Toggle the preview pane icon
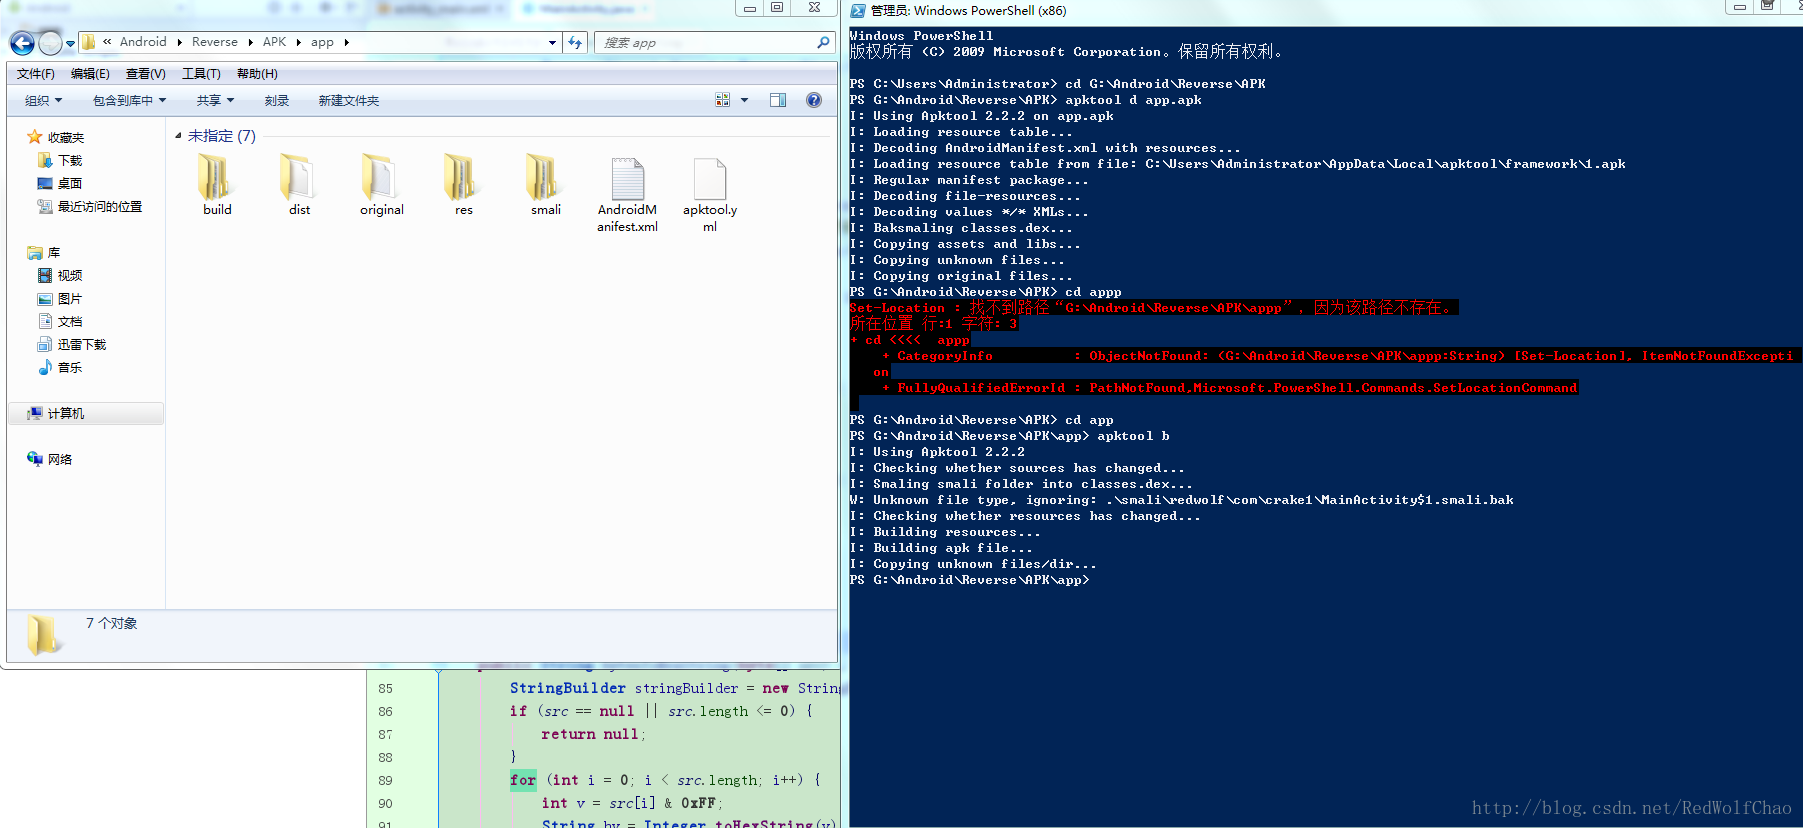 778,100
